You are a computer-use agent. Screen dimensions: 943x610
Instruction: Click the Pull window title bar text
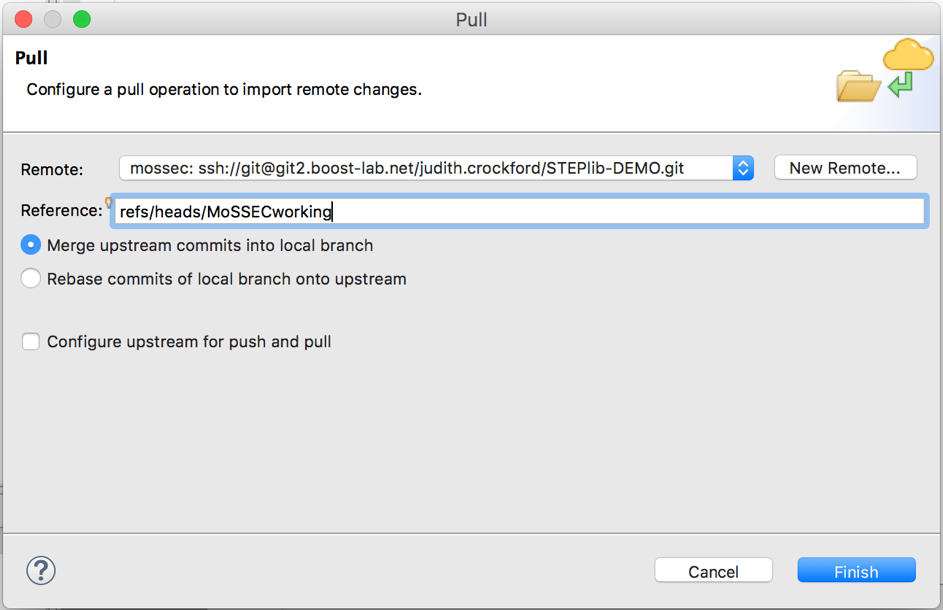[471, 19]
